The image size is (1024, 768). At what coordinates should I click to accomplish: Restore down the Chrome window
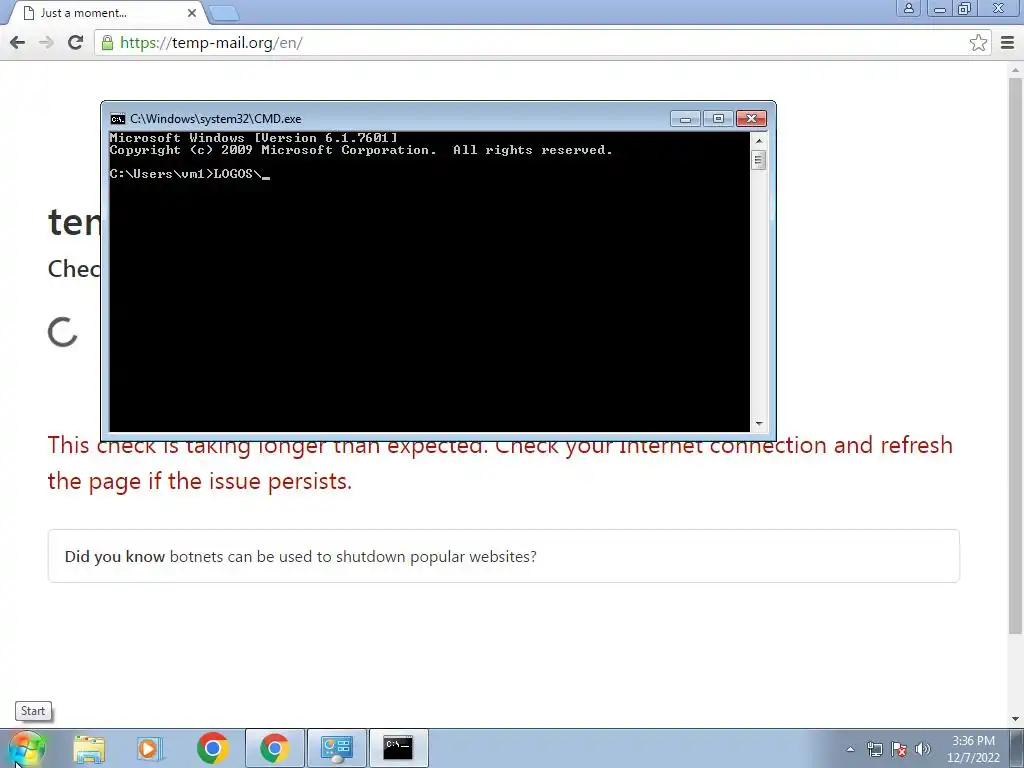964,8
